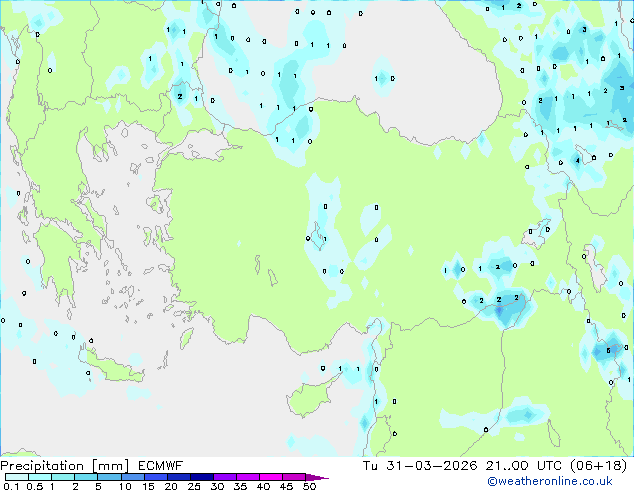
Task: Click the "Precipitation" title word
Action: pyautogui.click(x=42, y=466)
